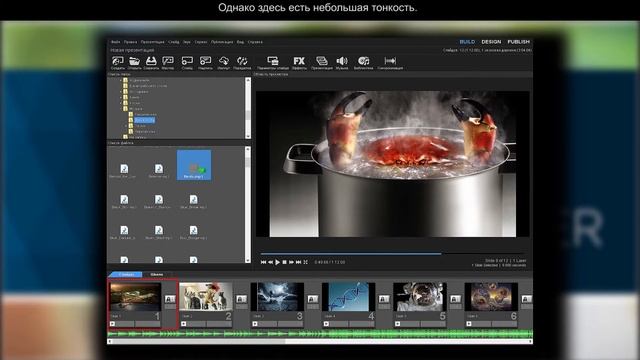The height and width of the screenshot is (360, 640).
Task: Add a blank slide with the Slide icon
Action: tap(187, 61)
